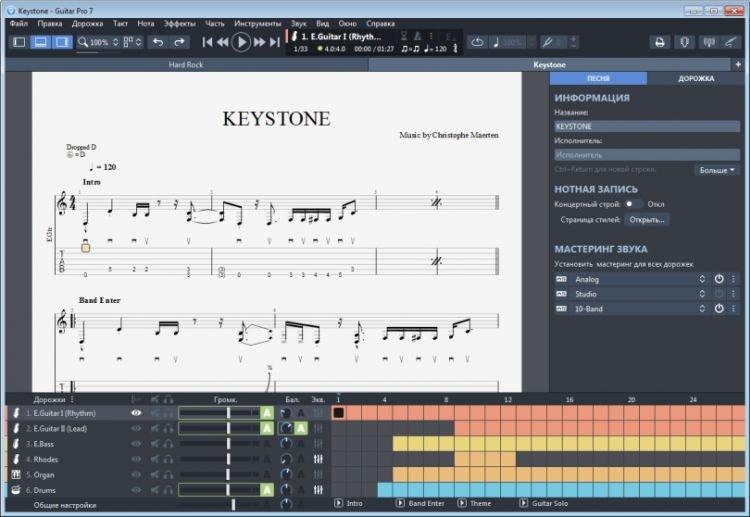Click the Открыть... stylesheet button
750x517 pixels.
pyautogui.click(x=647, y=220)
